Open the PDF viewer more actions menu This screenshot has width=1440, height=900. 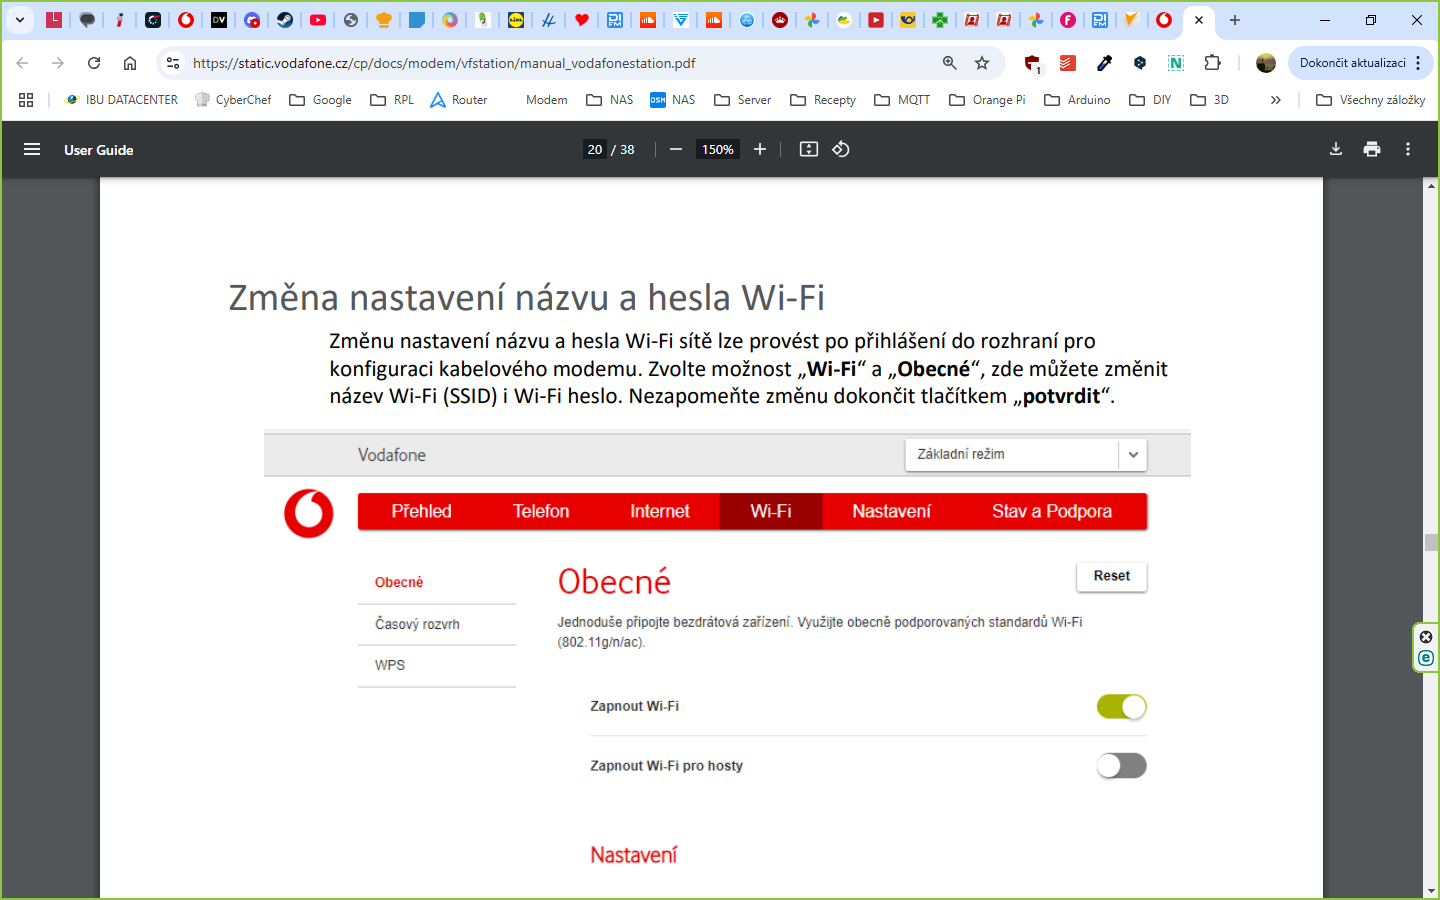click(1407, 150)
